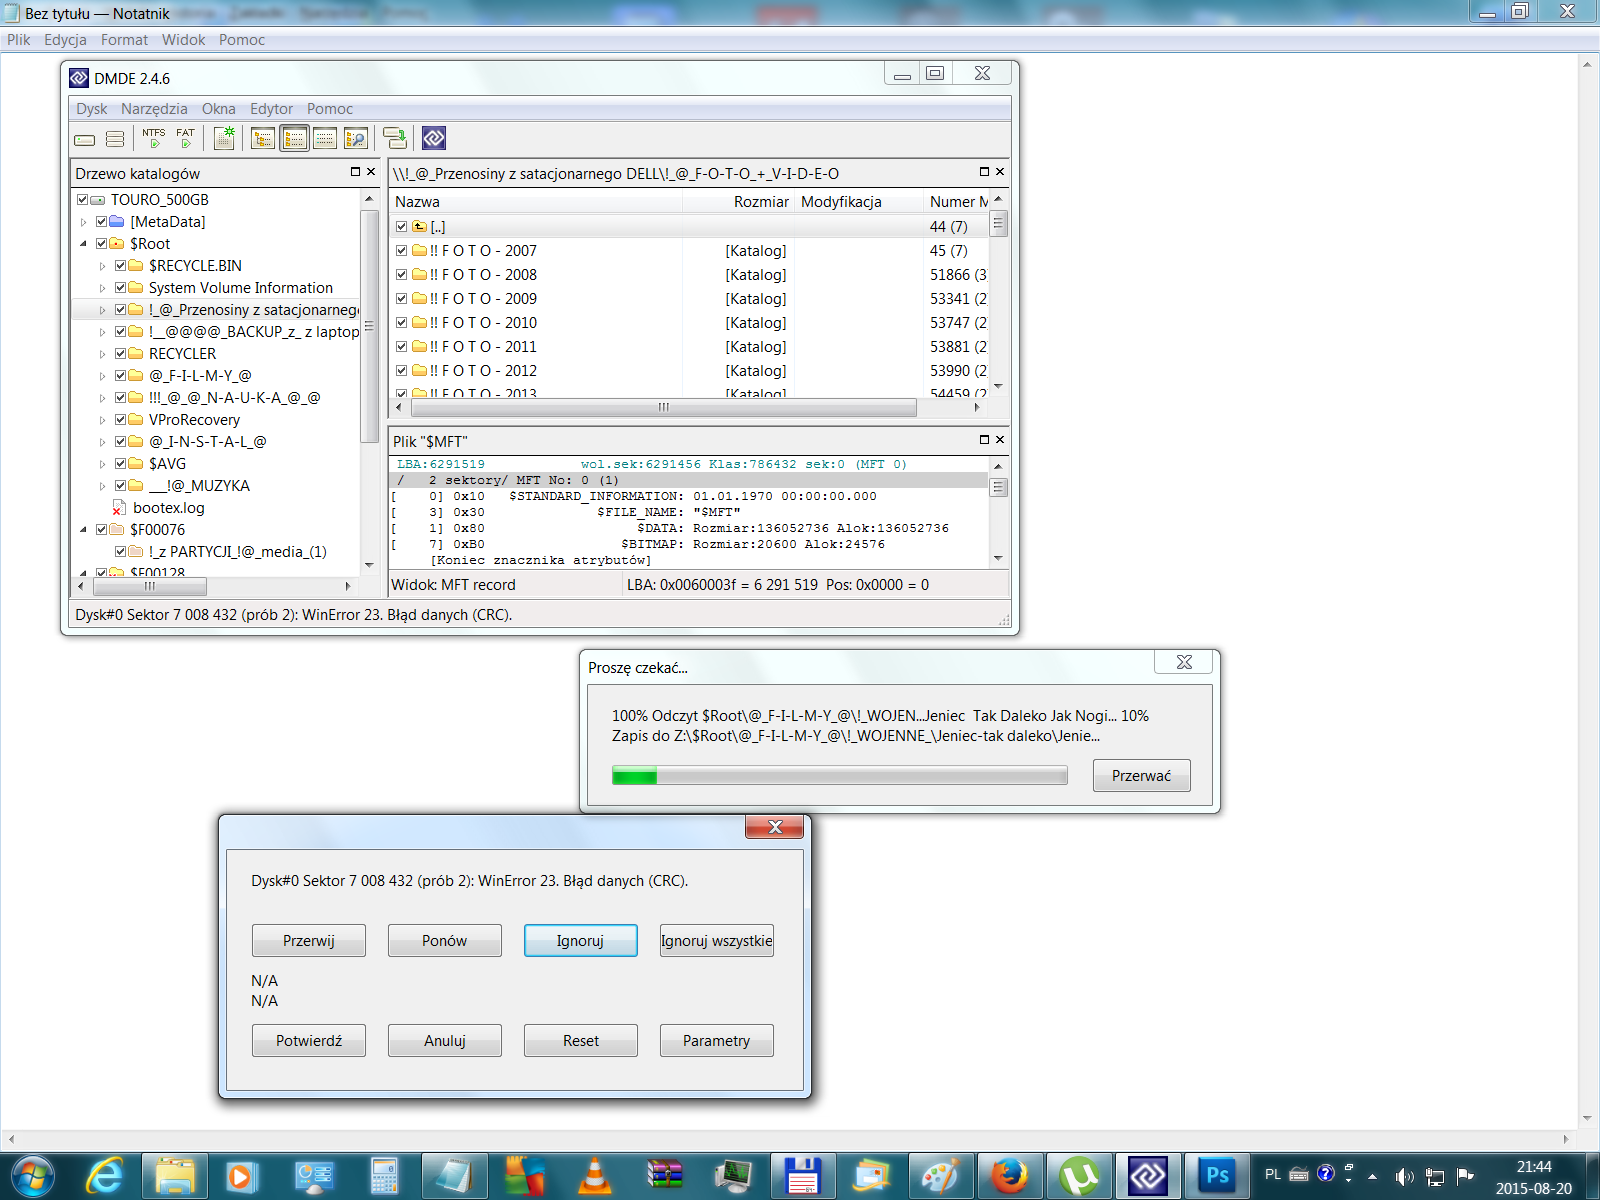The image size is (1600, 1200).
Task: Open the find-in-files magnifier toolbar icon
Action: [356, 138]
